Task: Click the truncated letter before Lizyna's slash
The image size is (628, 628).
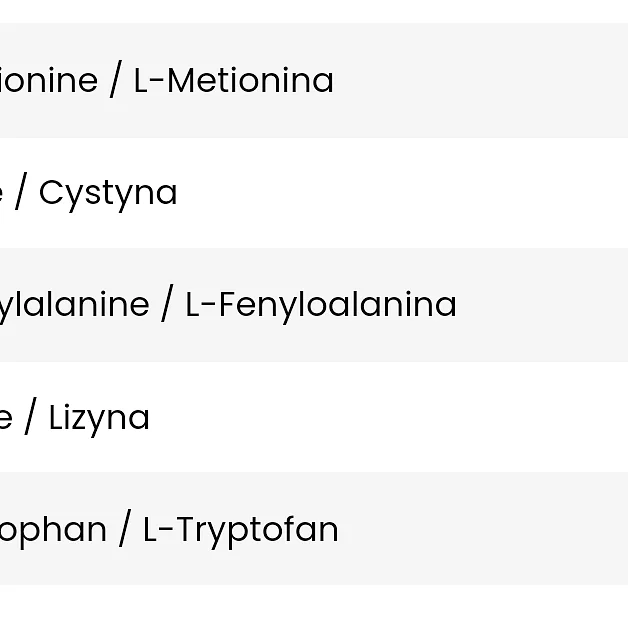Action: pos(5,418)
